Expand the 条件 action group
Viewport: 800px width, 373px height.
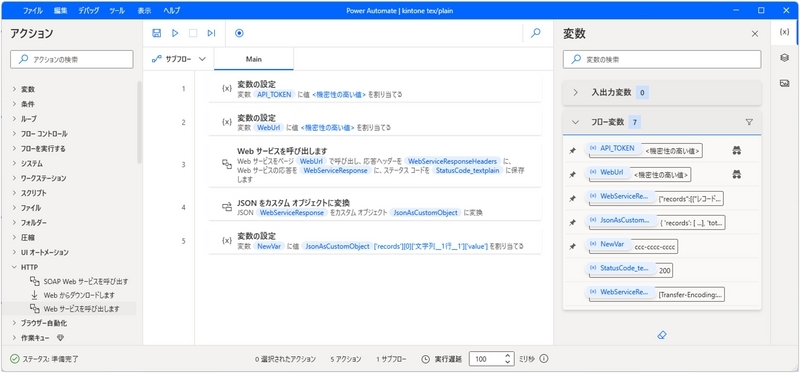click(14, 104)
